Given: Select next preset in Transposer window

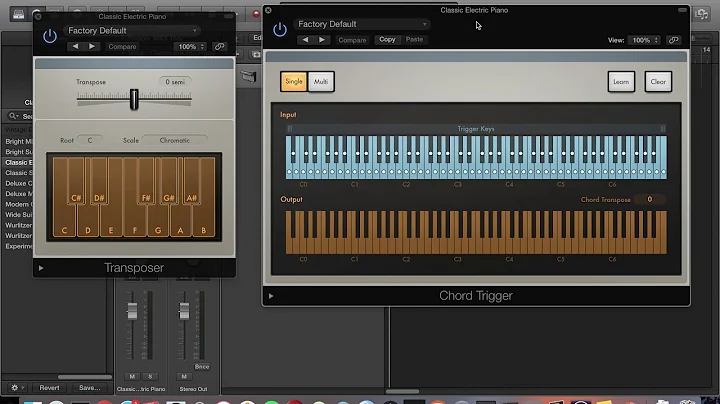Looking at the screenshot, I should pos(92,46).
